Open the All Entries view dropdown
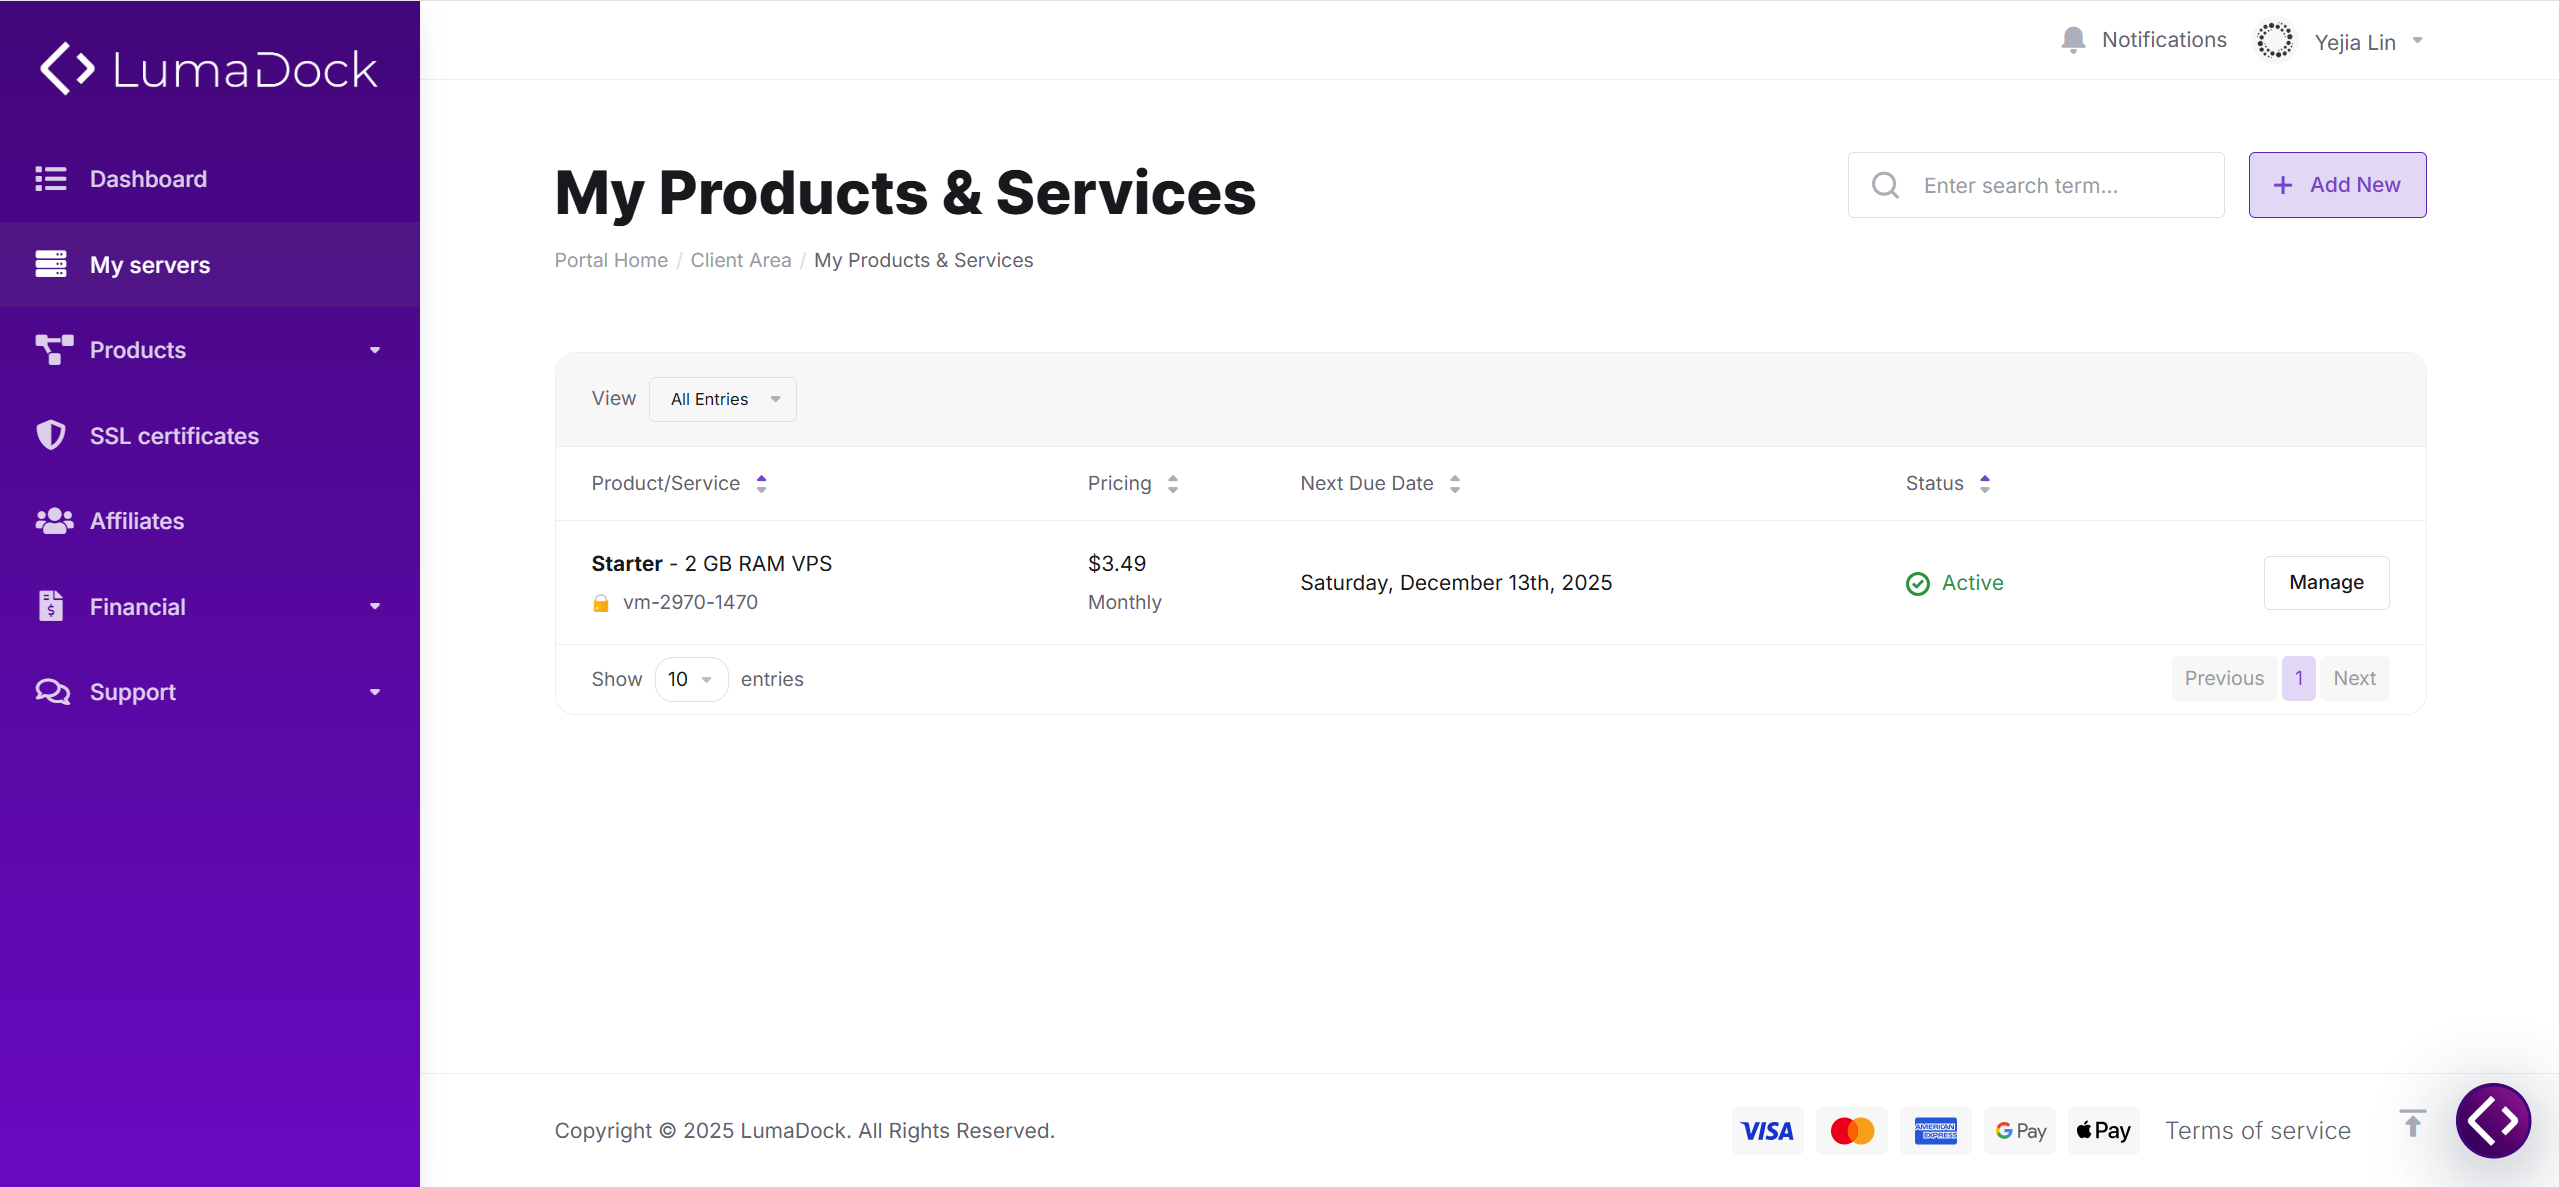2559x1187 pixels. pos(723,399)
